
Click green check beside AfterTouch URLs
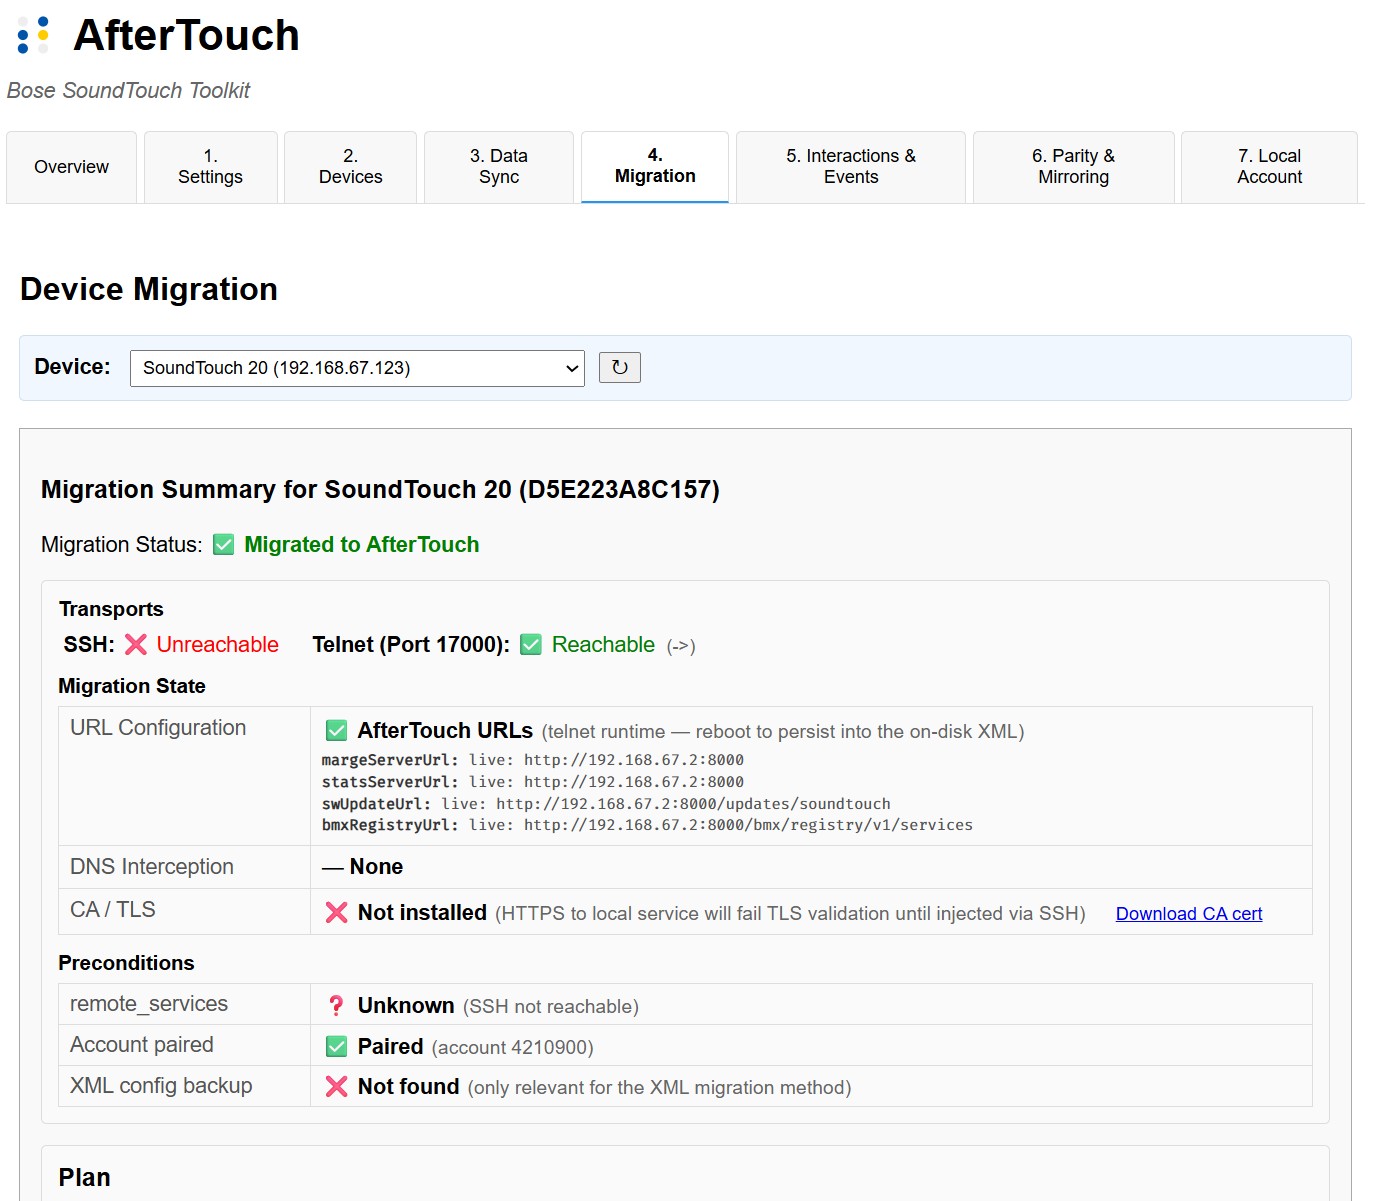click(x=337, y=731)
